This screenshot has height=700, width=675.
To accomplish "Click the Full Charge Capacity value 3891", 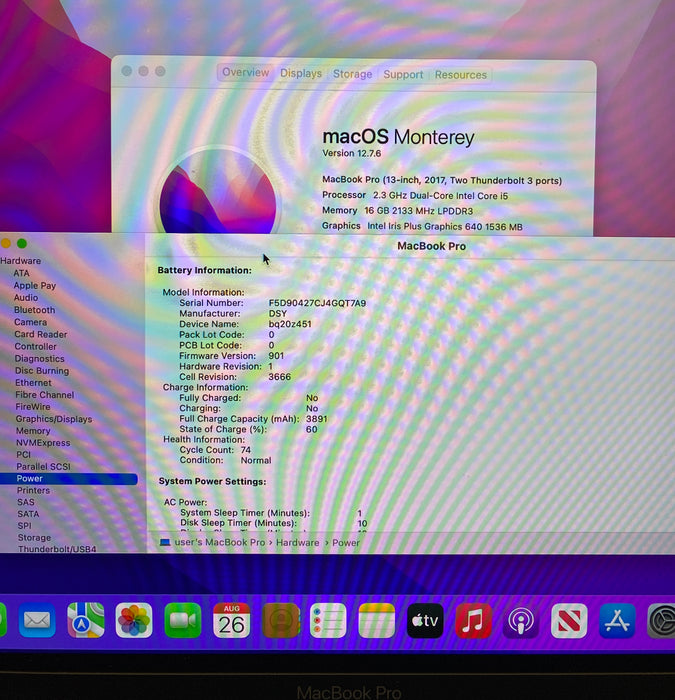I will [317, 419].
